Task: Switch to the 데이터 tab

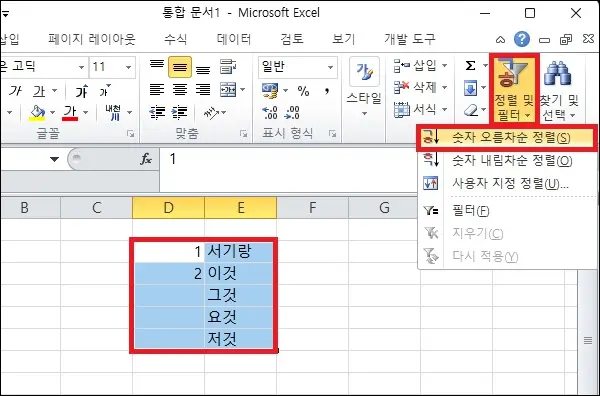Action: (x=234, y=39)
